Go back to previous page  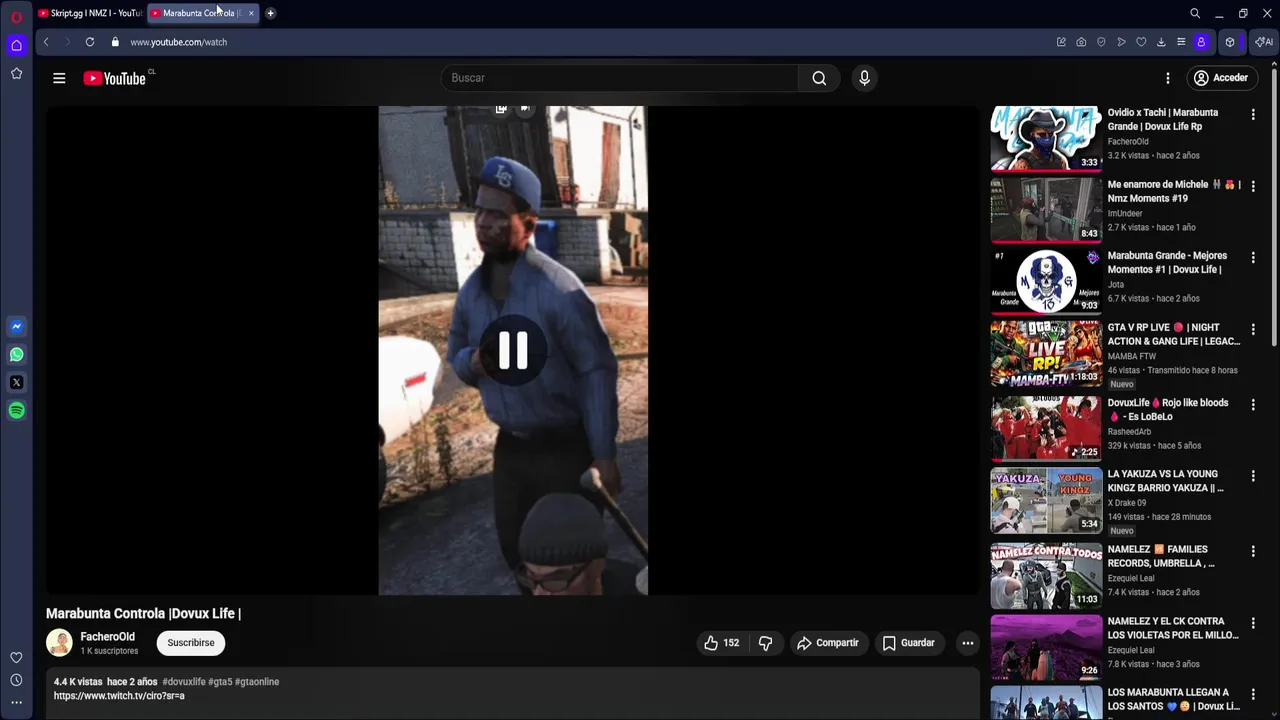click(46, 42)
